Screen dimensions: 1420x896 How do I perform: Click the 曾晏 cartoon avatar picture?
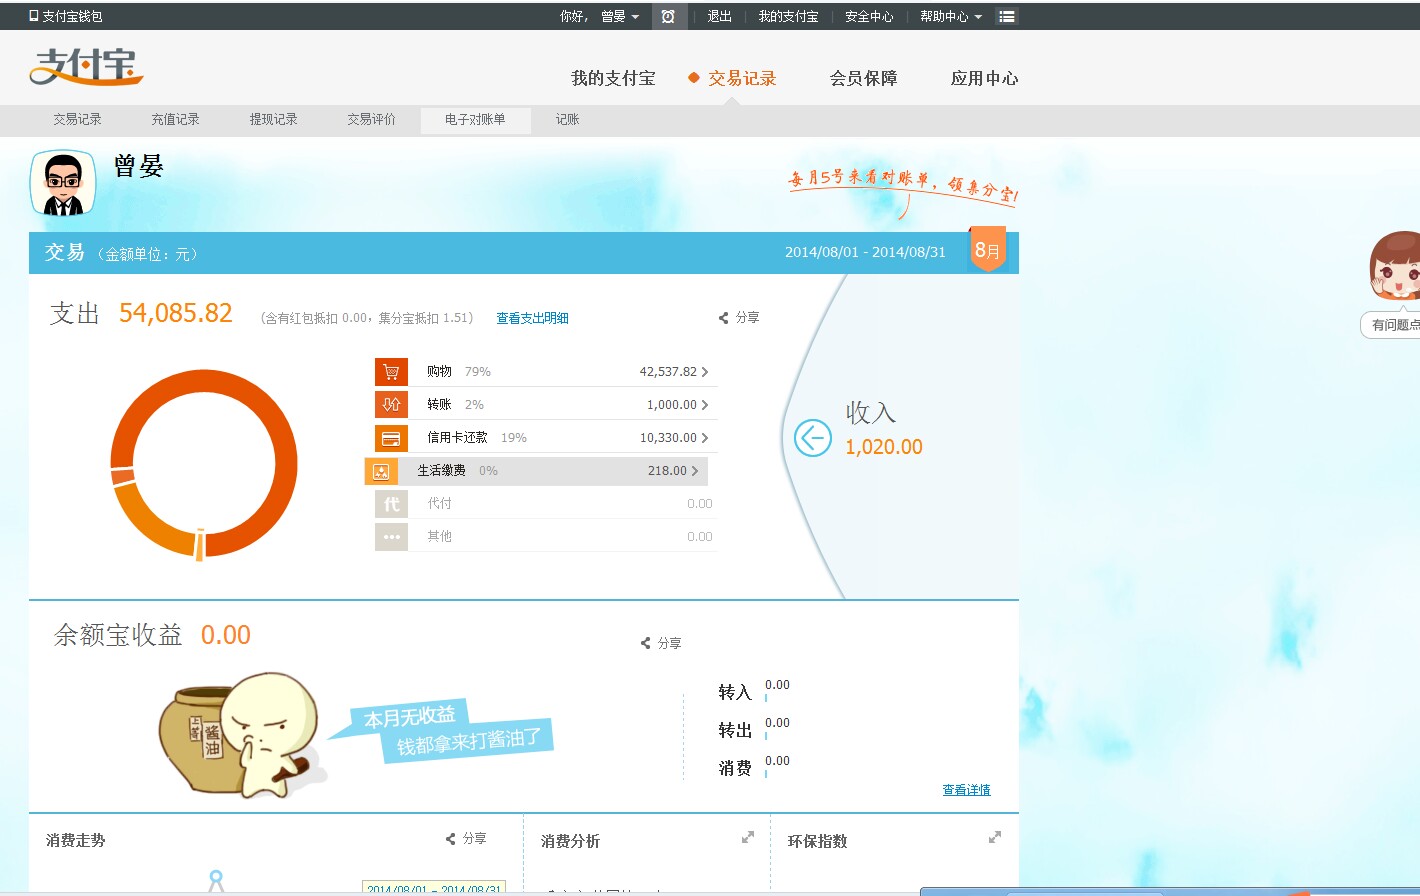63,183
